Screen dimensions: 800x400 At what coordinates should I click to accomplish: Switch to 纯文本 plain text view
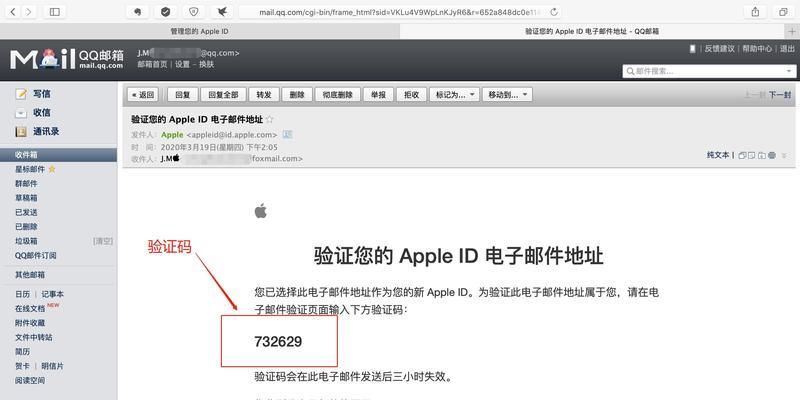click(x=718, y=155)
